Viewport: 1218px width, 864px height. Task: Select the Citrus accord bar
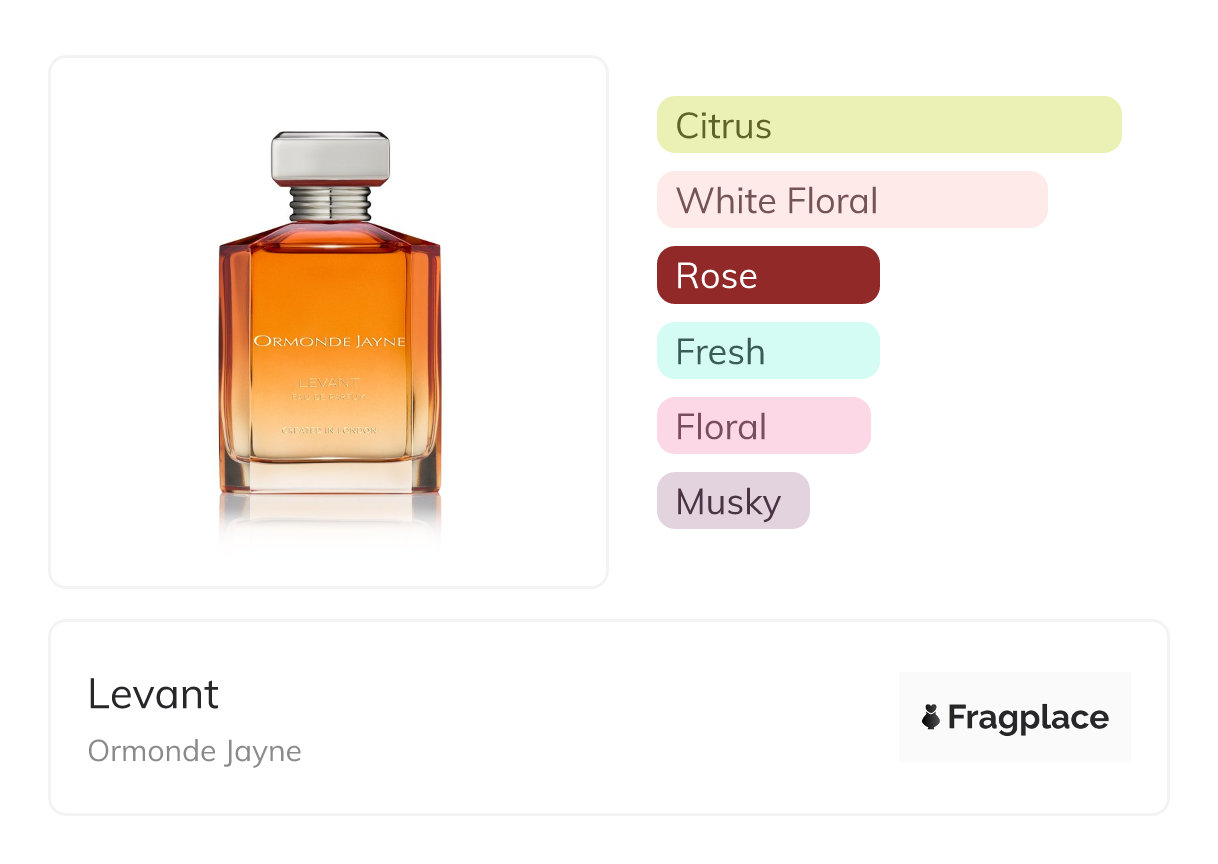(889, 125)
